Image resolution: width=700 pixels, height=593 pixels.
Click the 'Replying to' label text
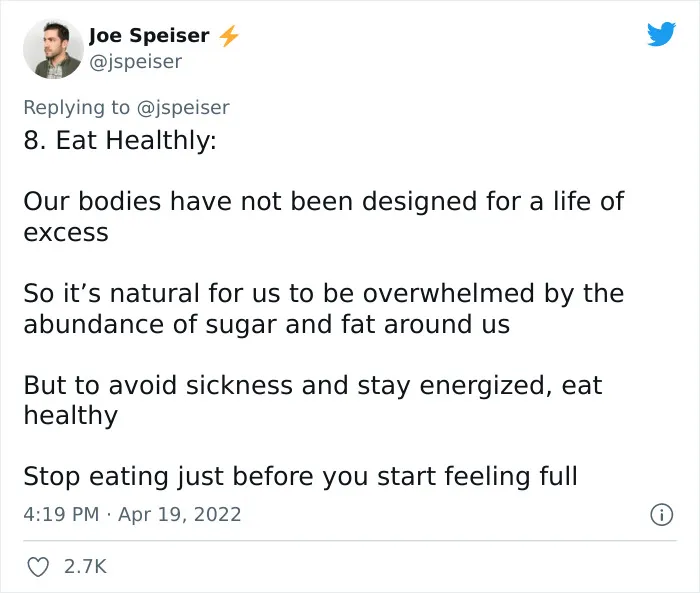(77, 108)
